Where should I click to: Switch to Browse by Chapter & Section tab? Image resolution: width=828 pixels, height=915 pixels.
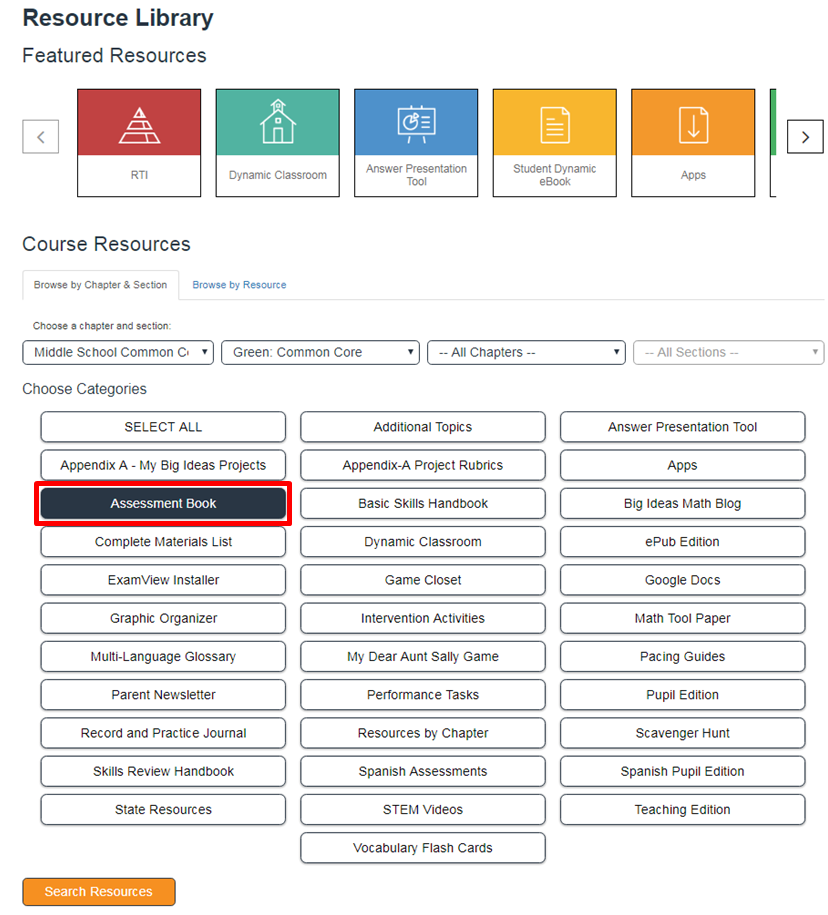point(100,285)
